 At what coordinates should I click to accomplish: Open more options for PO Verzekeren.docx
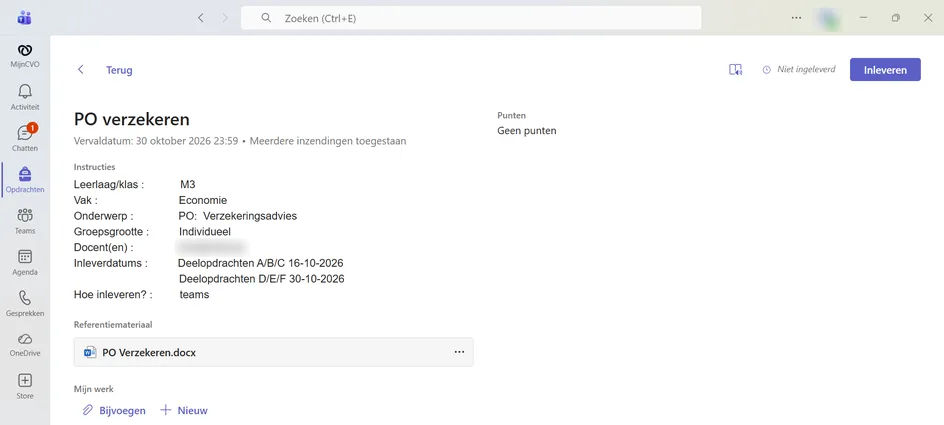[x=459, y=352]
